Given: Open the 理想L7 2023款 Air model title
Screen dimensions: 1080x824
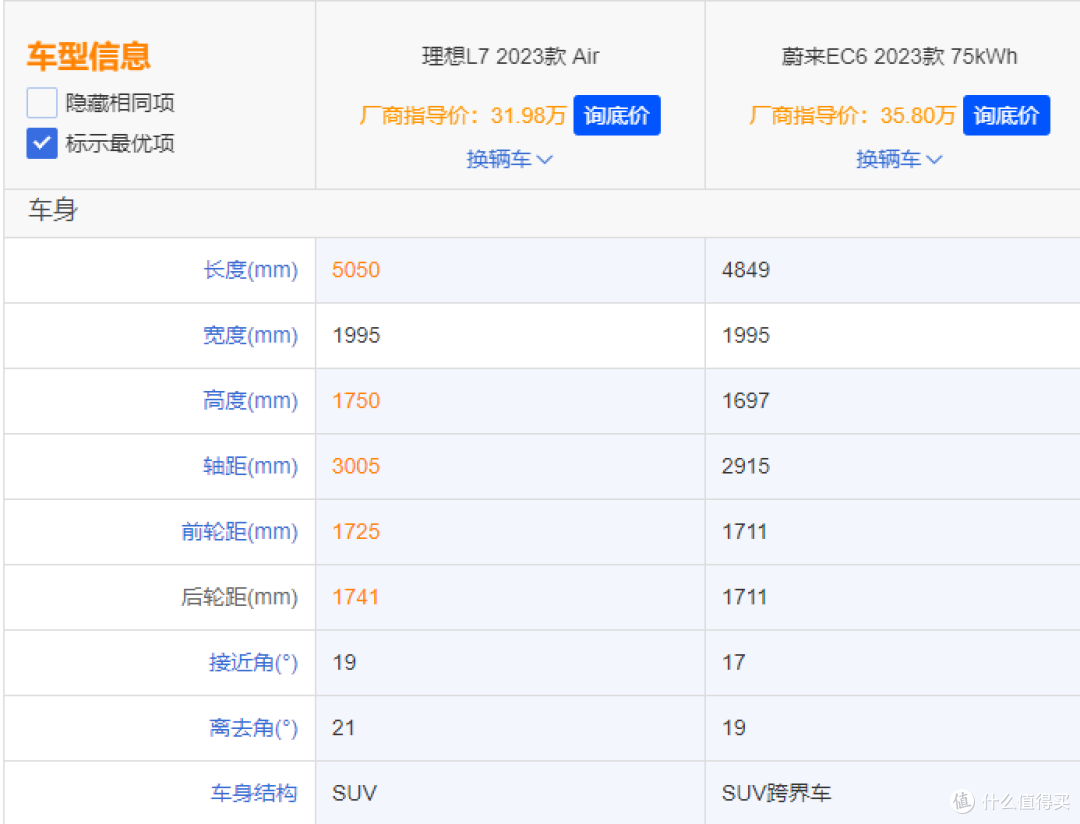Looking at the screenshot, I should click(510, 56).
